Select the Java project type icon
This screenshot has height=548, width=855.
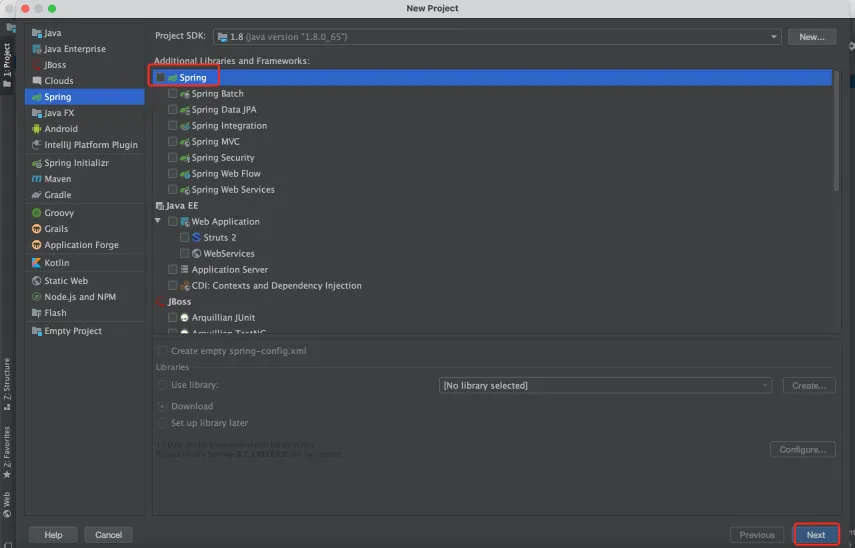tap(37, 33)
